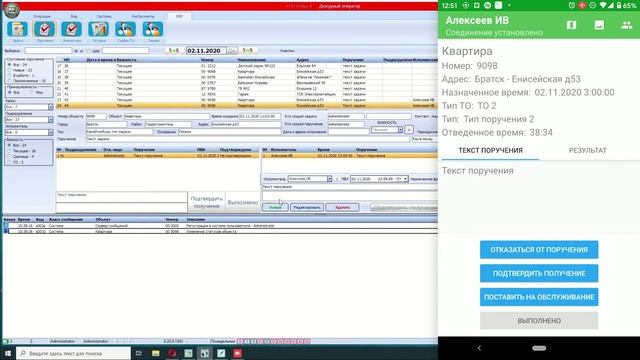The height and width of the screenshot is (360, 640).
Task: Select 'ТО - 2' importance filter
Action: (x=9, y=162)
